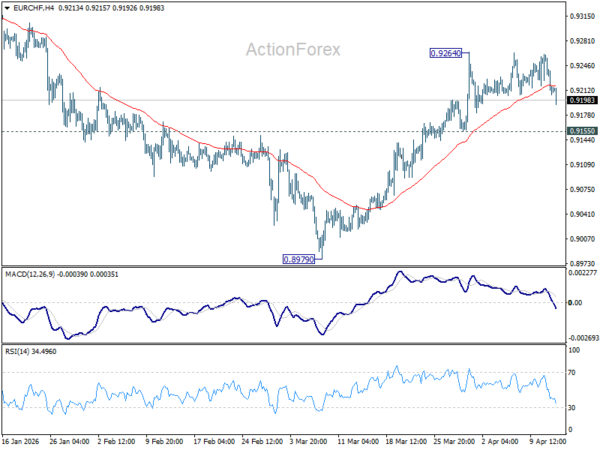Viewport: 600px width, 450px height.
Task: Select the 0.89790 low price label
Action: point(299,259)
